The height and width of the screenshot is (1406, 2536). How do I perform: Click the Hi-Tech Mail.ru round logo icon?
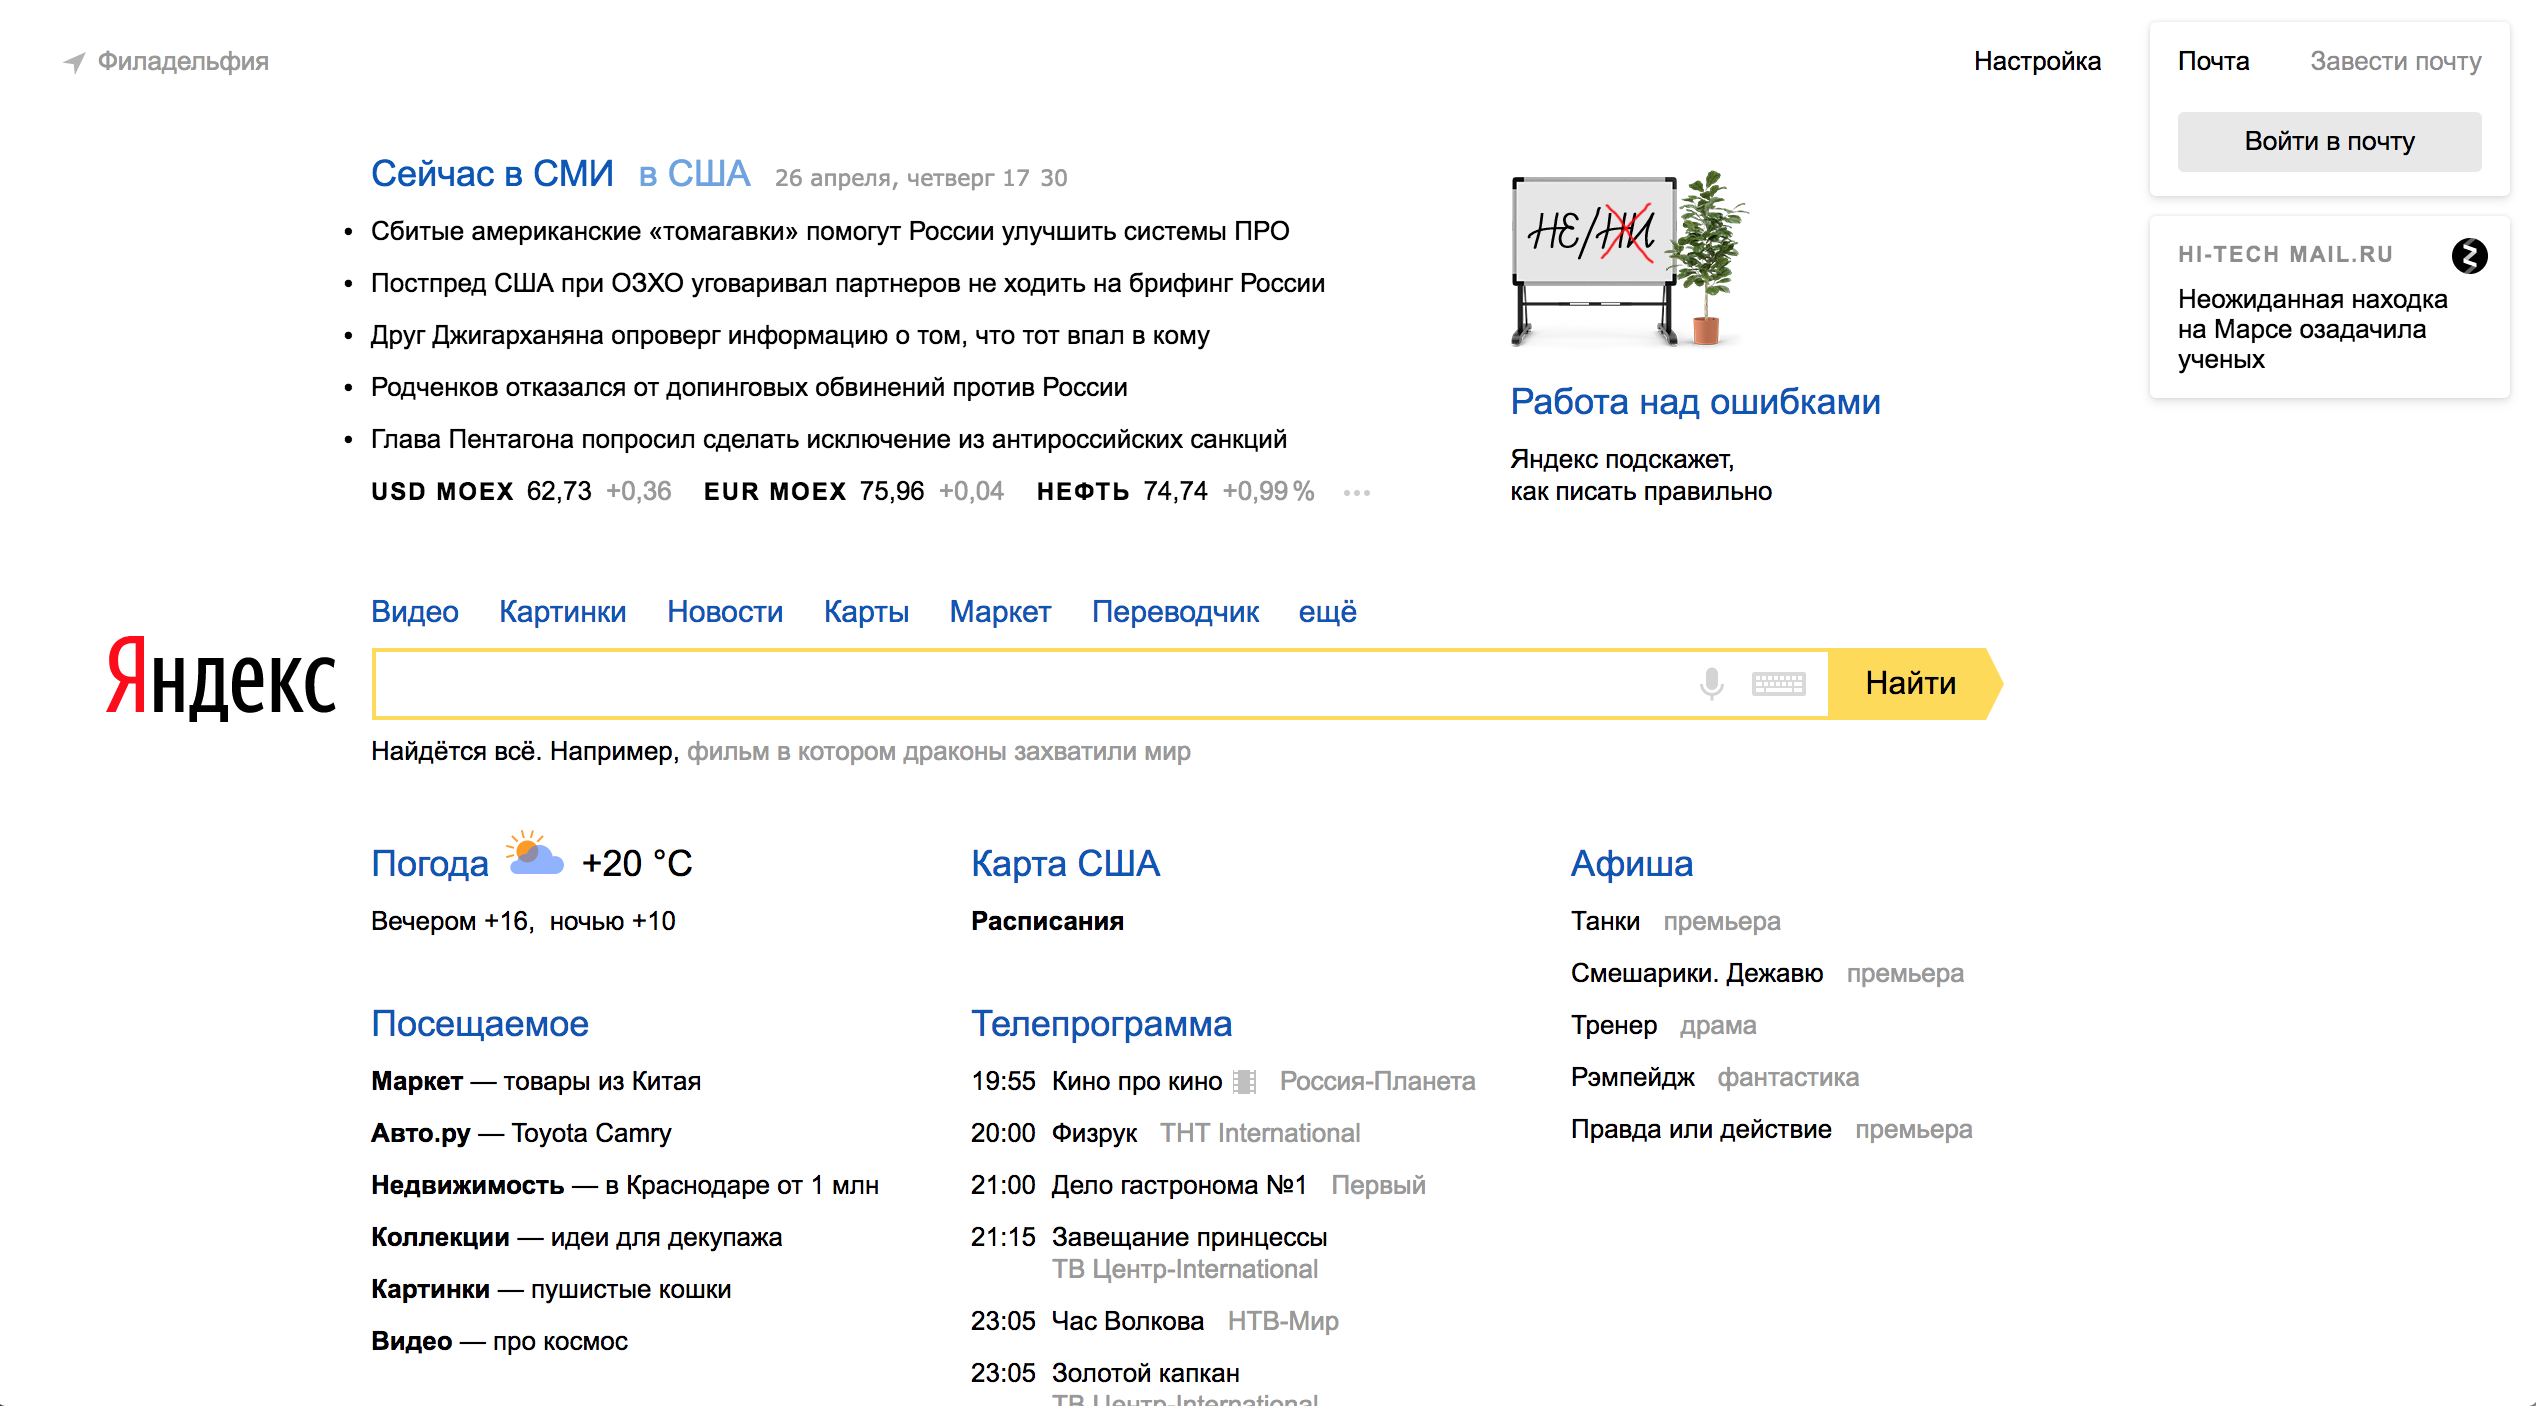(2469, 256)
